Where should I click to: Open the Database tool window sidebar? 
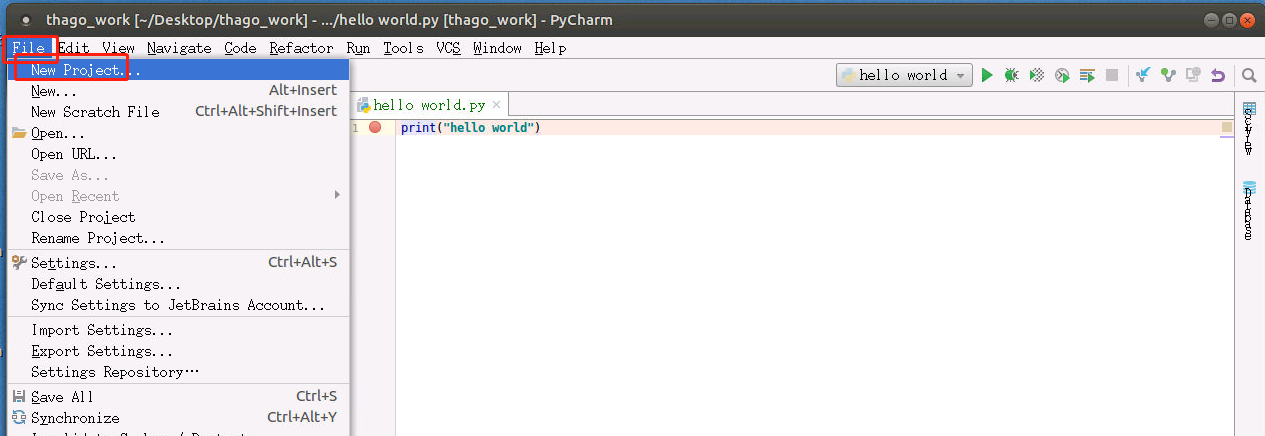(x=1248, y=211)
